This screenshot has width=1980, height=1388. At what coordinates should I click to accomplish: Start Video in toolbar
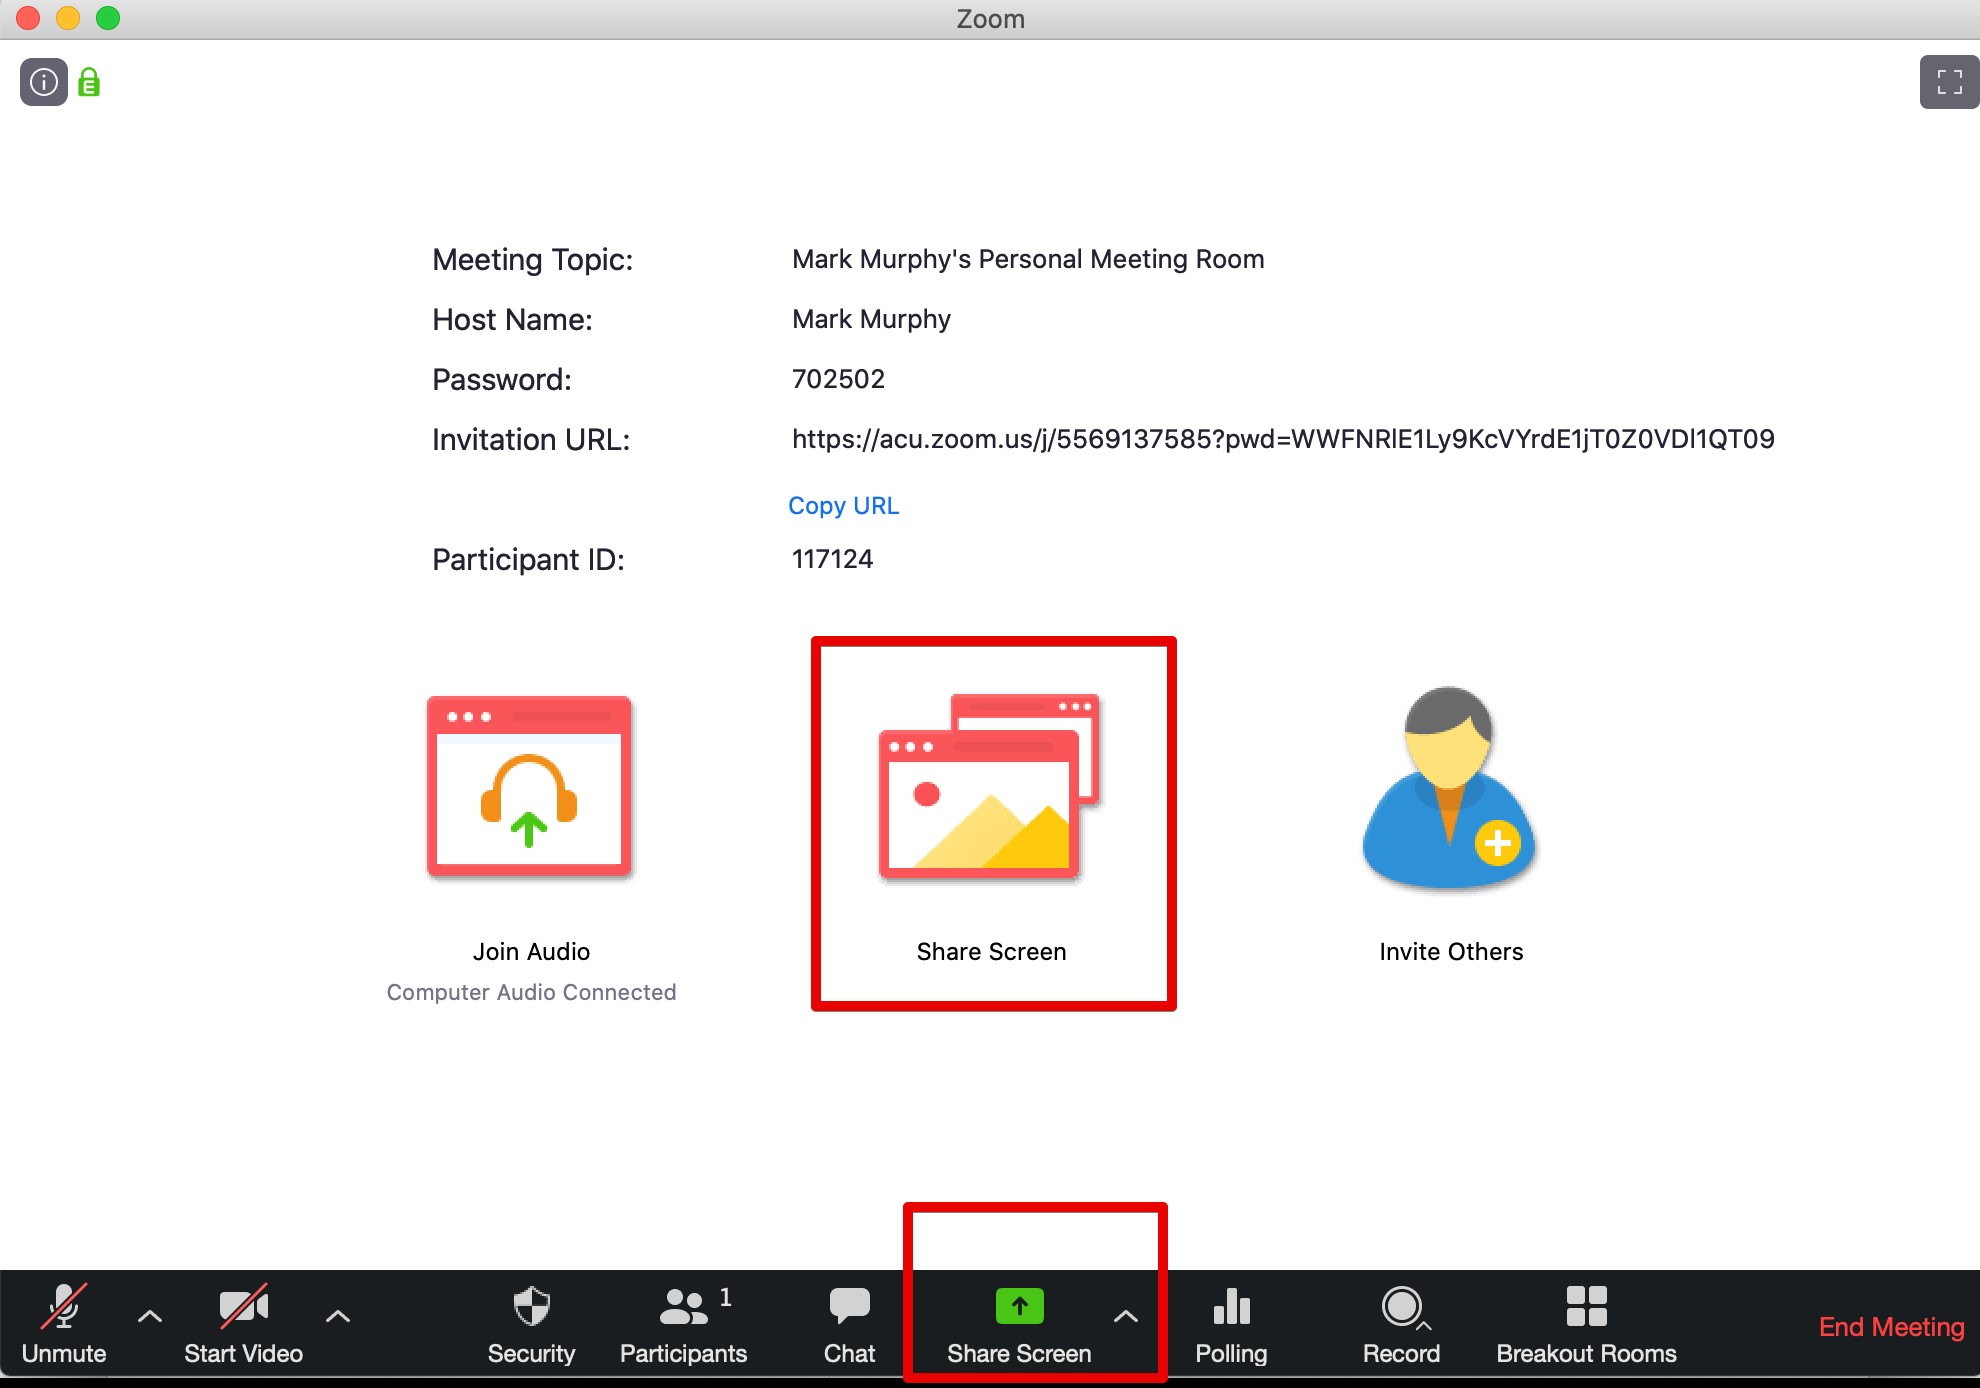[243, 1325]
